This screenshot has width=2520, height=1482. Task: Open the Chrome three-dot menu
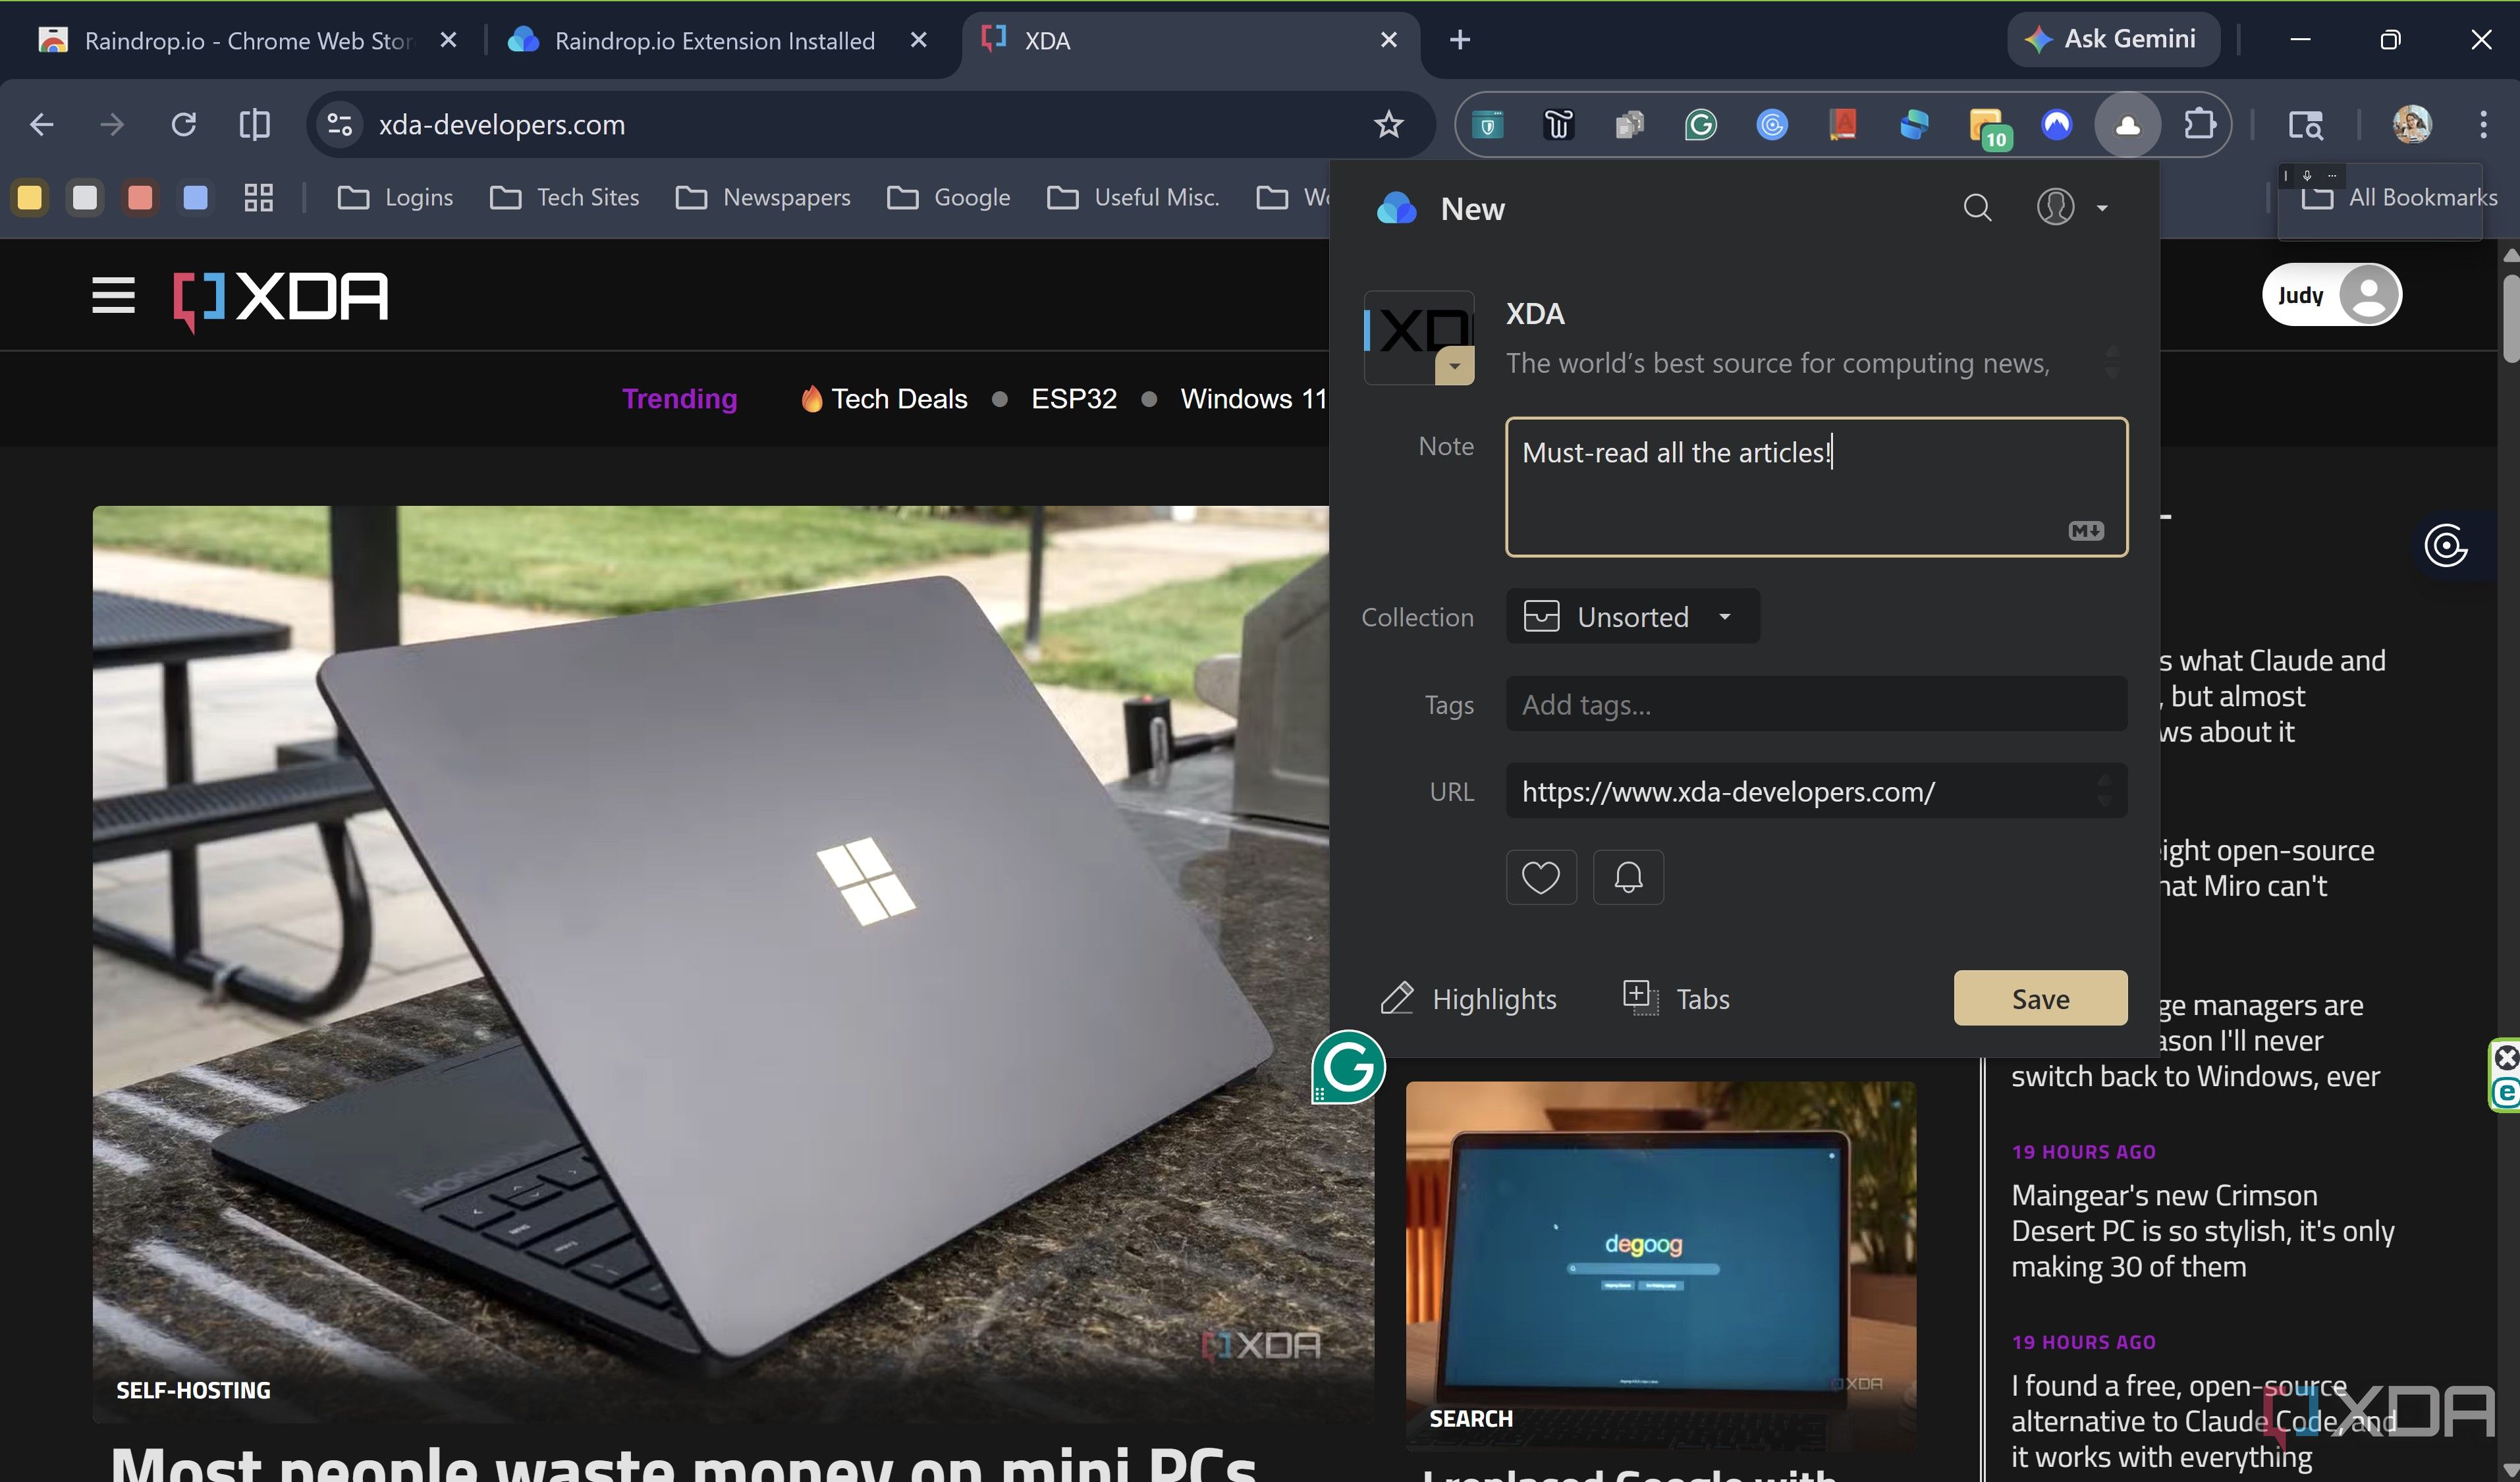coord(2483,125)
